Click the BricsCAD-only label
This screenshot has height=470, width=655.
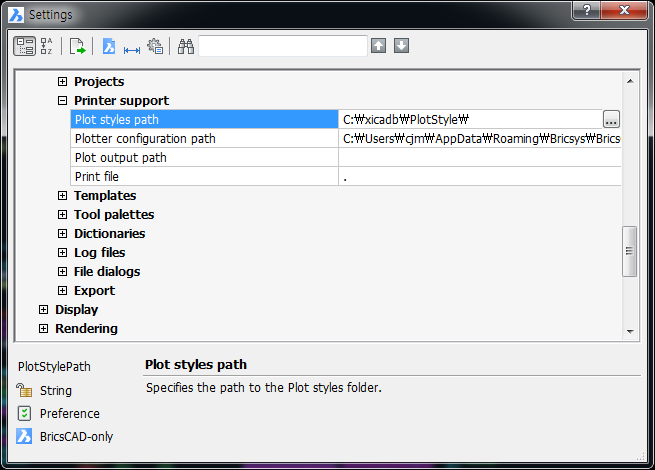(x=76, y=436)
